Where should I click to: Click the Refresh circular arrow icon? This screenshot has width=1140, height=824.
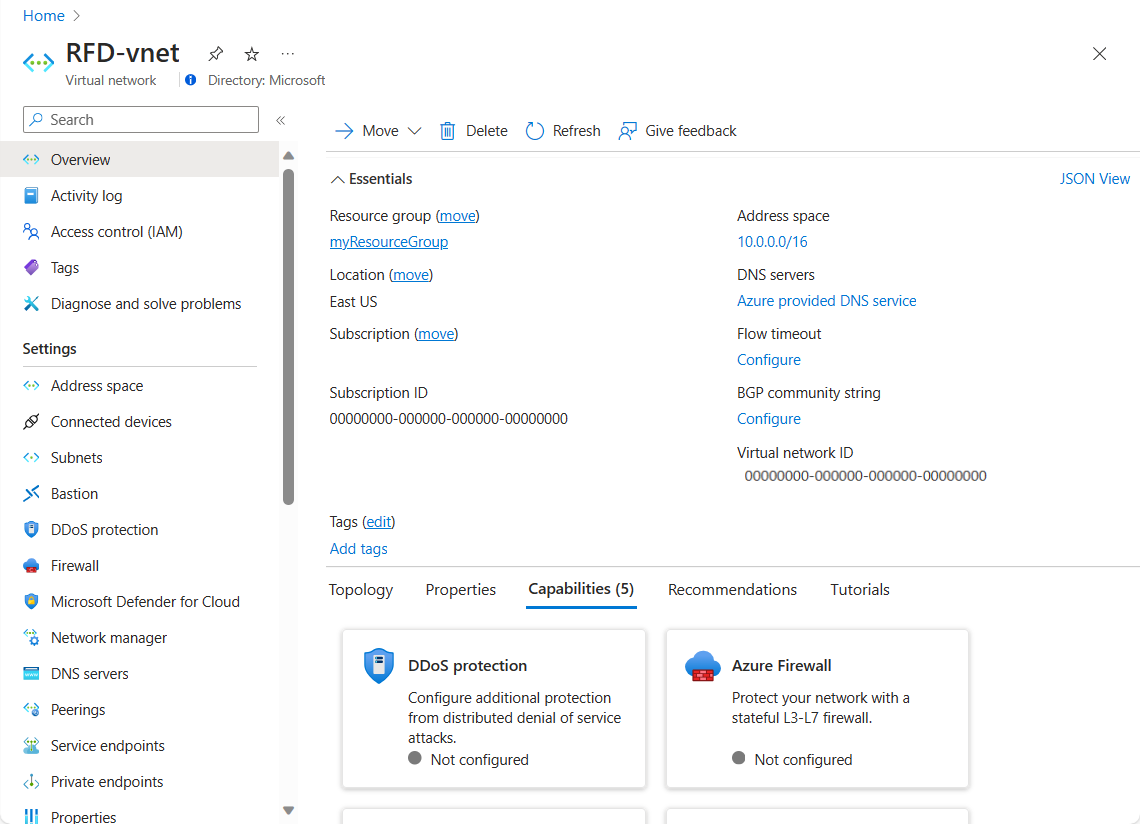[535, 131]
